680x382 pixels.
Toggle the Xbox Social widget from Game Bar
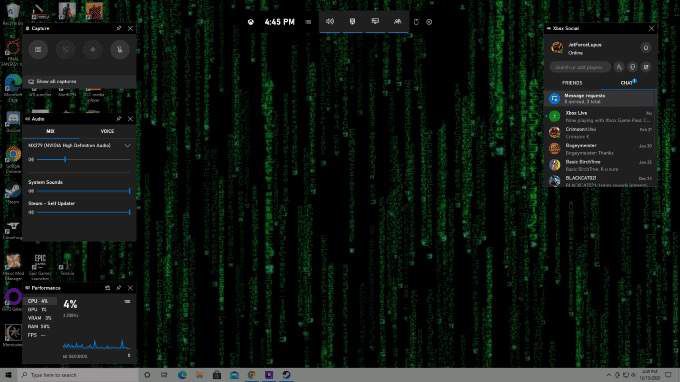coord(397,22)
